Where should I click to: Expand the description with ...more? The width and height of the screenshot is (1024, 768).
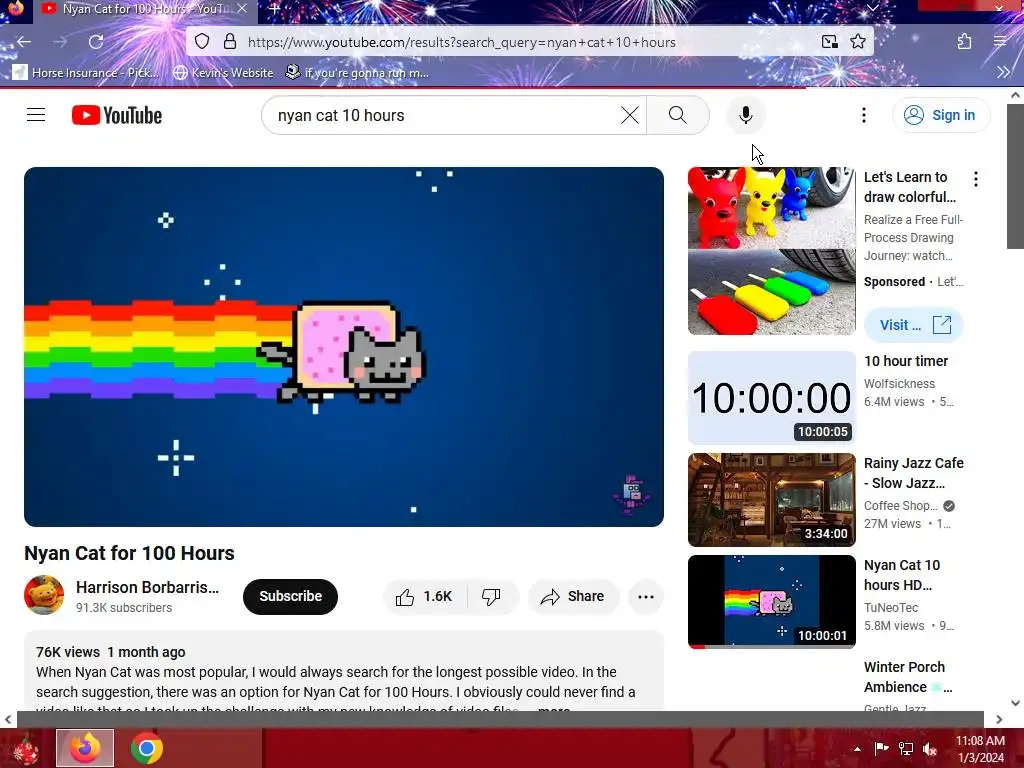click(554, 709)
